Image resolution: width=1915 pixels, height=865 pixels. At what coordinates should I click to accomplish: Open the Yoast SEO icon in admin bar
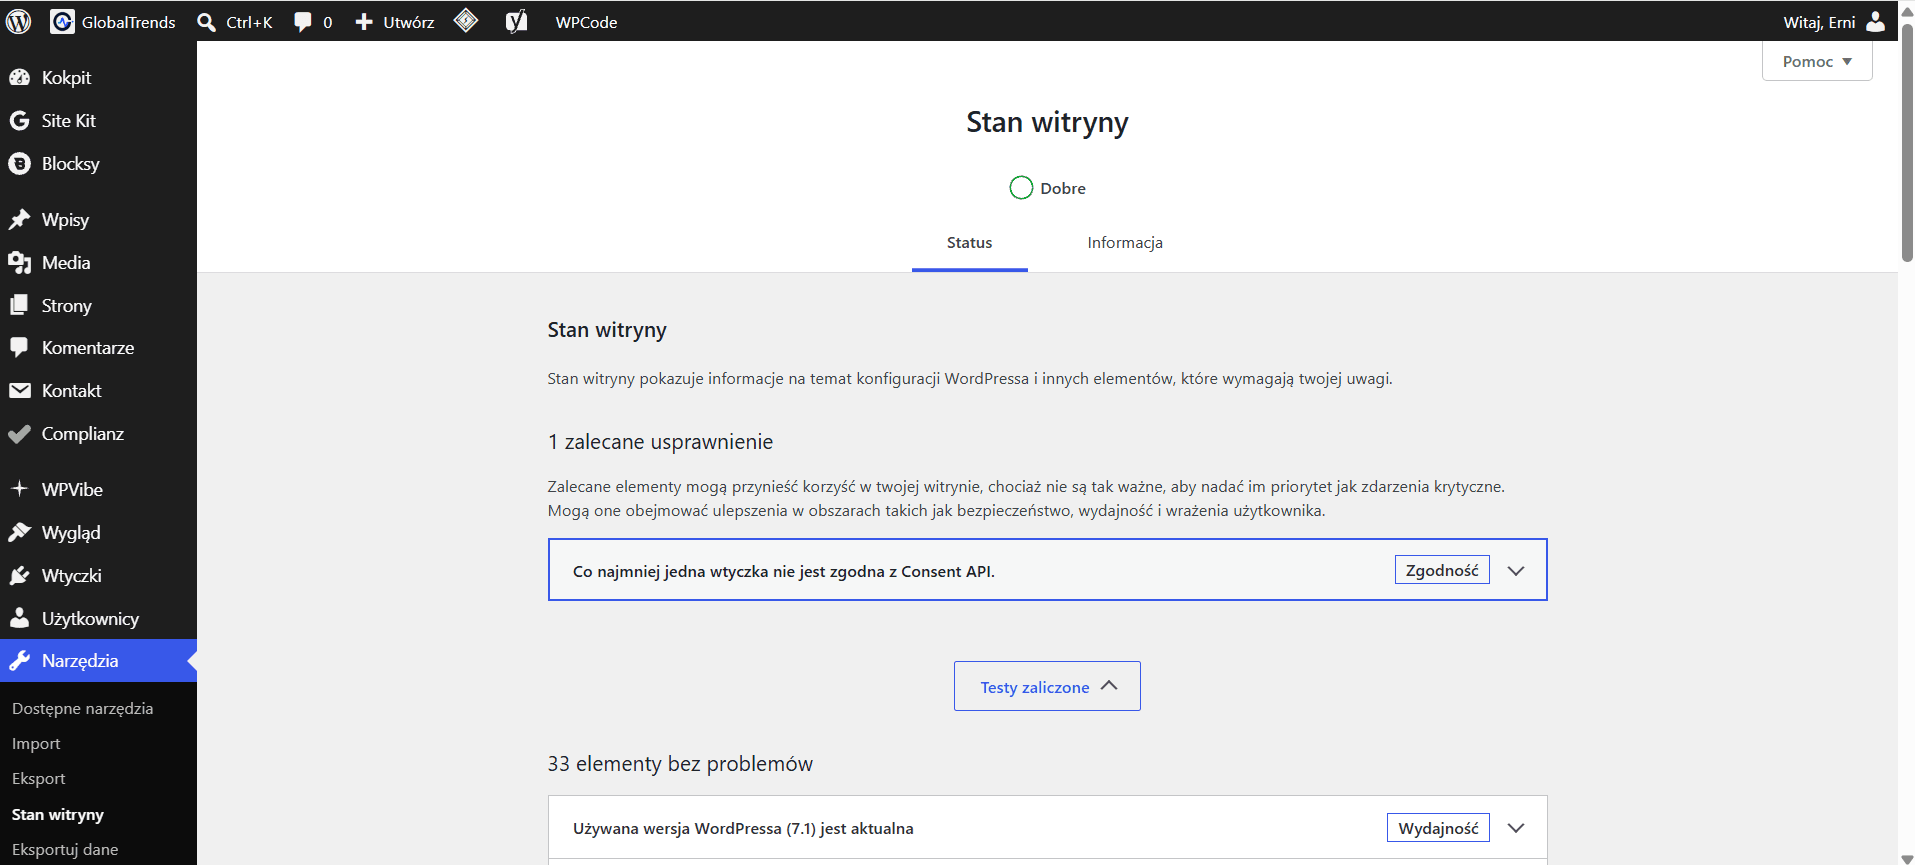(516, 21)
